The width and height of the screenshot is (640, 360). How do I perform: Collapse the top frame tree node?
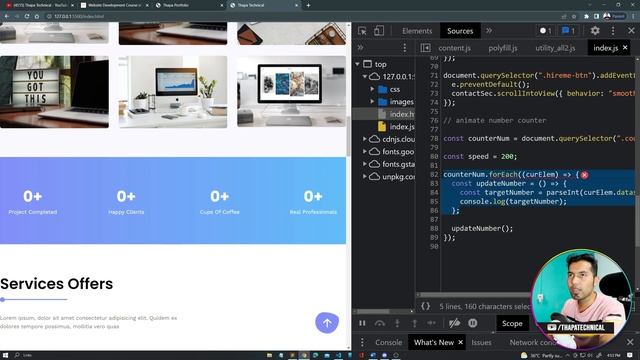tap(358, 64)
